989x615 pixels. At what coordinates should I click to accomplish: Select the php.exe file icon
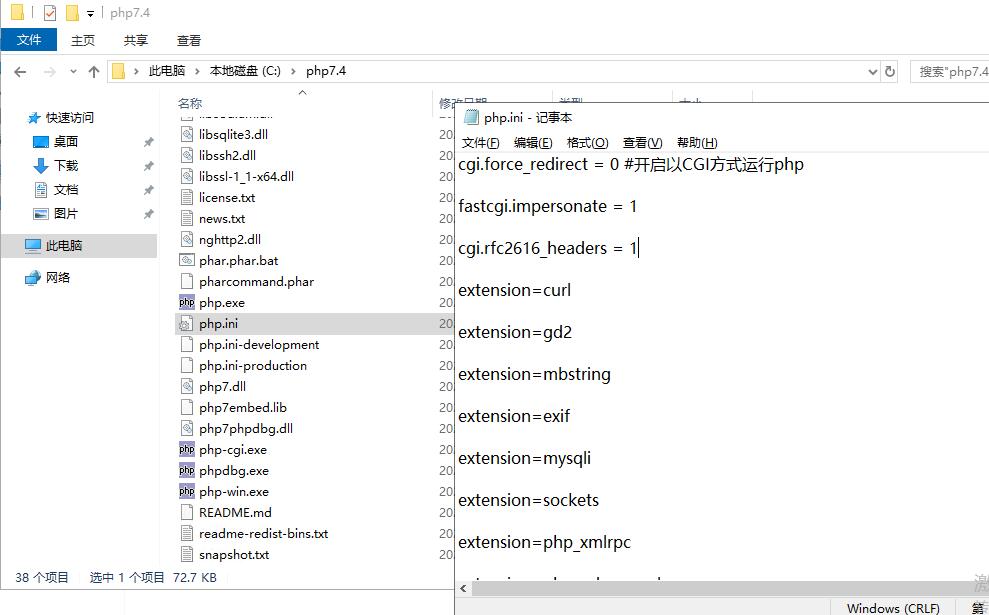pos(187,302)
